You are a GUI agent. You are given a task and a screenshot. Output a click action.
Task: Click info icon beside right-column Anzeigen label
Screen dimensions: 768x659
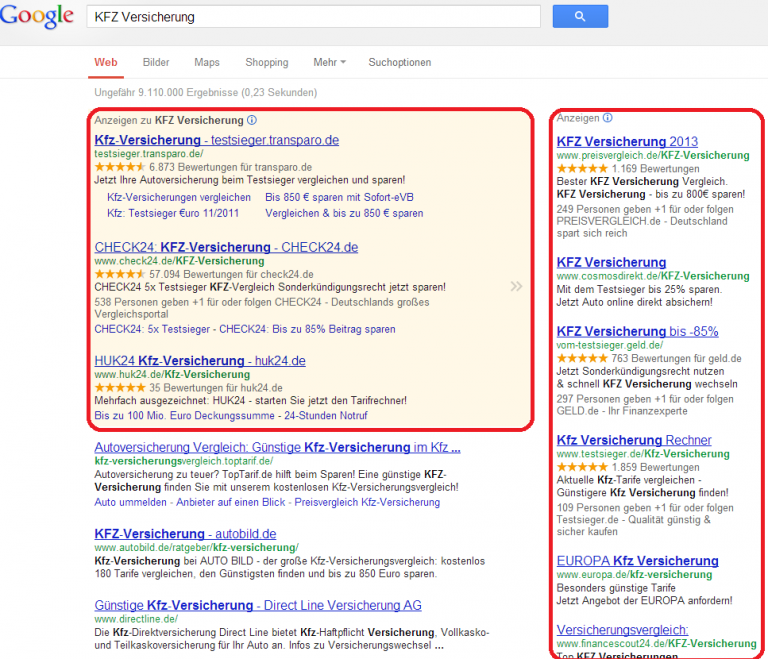608,118
